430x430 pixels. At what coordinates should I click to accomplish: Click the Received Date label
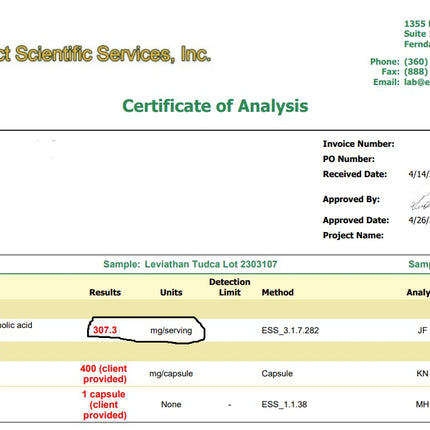click(x=355, y=174)
